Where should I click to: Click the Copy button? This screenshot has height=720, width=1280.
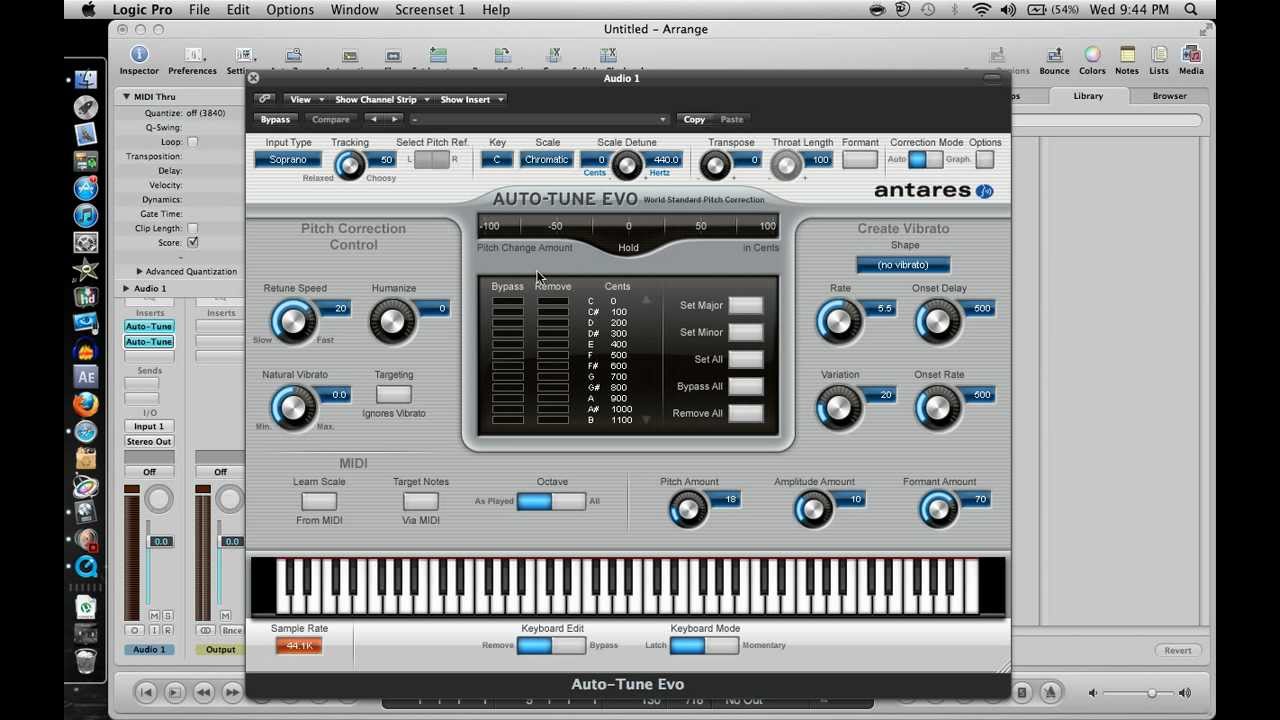(694, 120)
